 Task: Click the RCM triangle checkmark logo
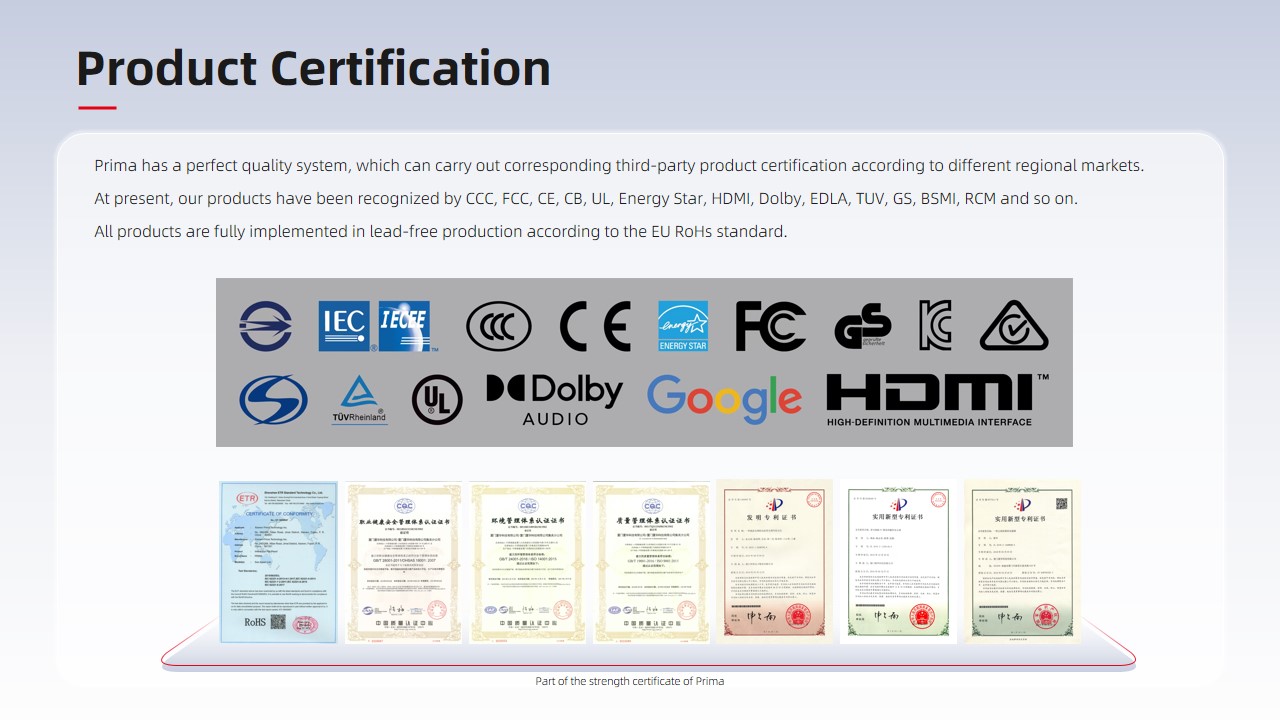coord(1014,326)
